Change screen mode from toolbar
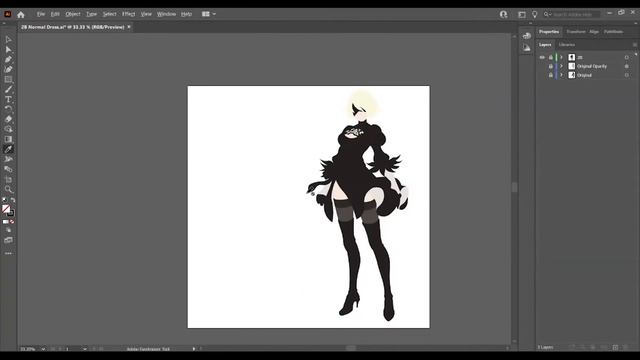Screen dimensions: 640x360 point(8,240)
